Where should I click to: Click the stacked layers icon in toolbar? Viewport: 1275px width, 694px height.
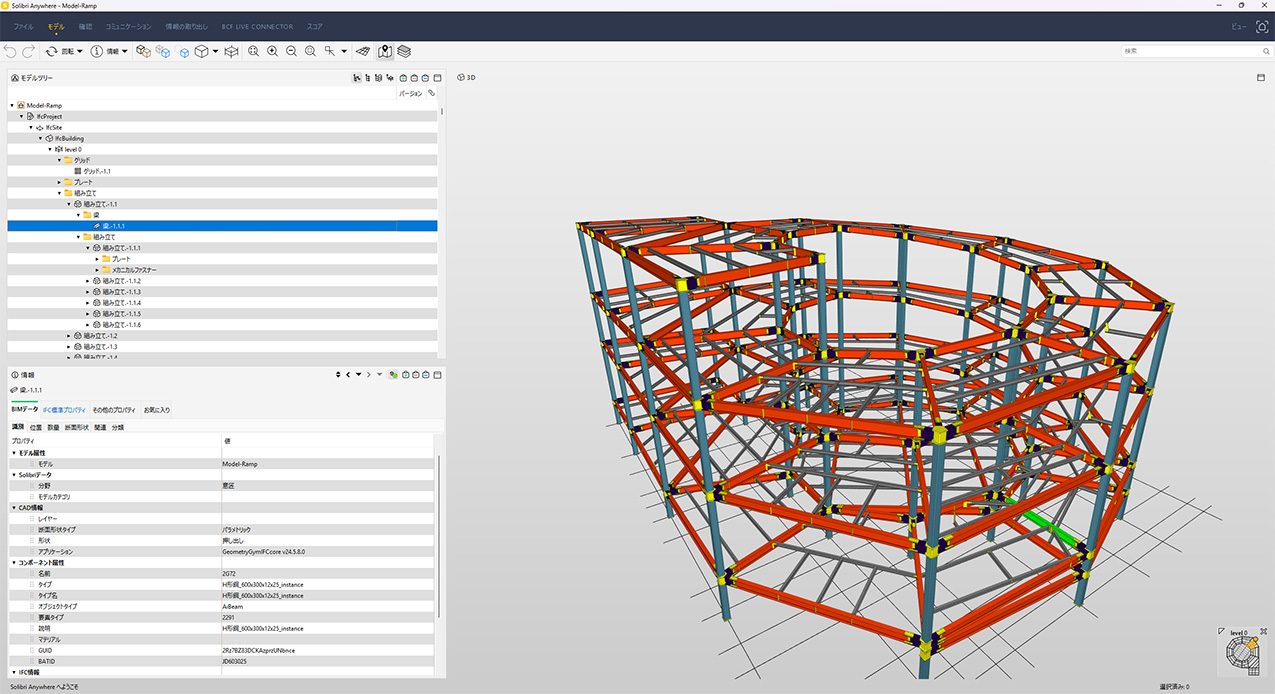pyautogui.click(x=404, y=51)
